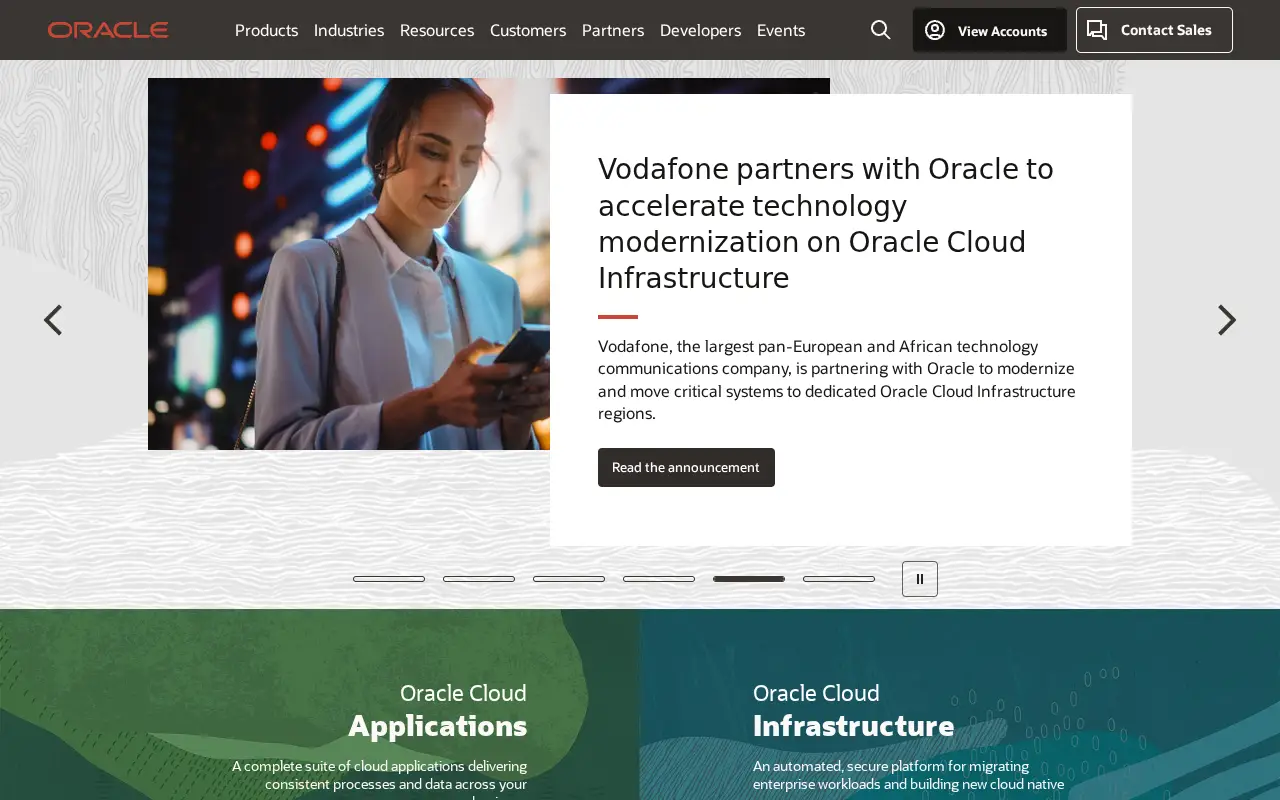Open the site search magnifier icon
Viewport: 1280px width, 800px height.
880,30
